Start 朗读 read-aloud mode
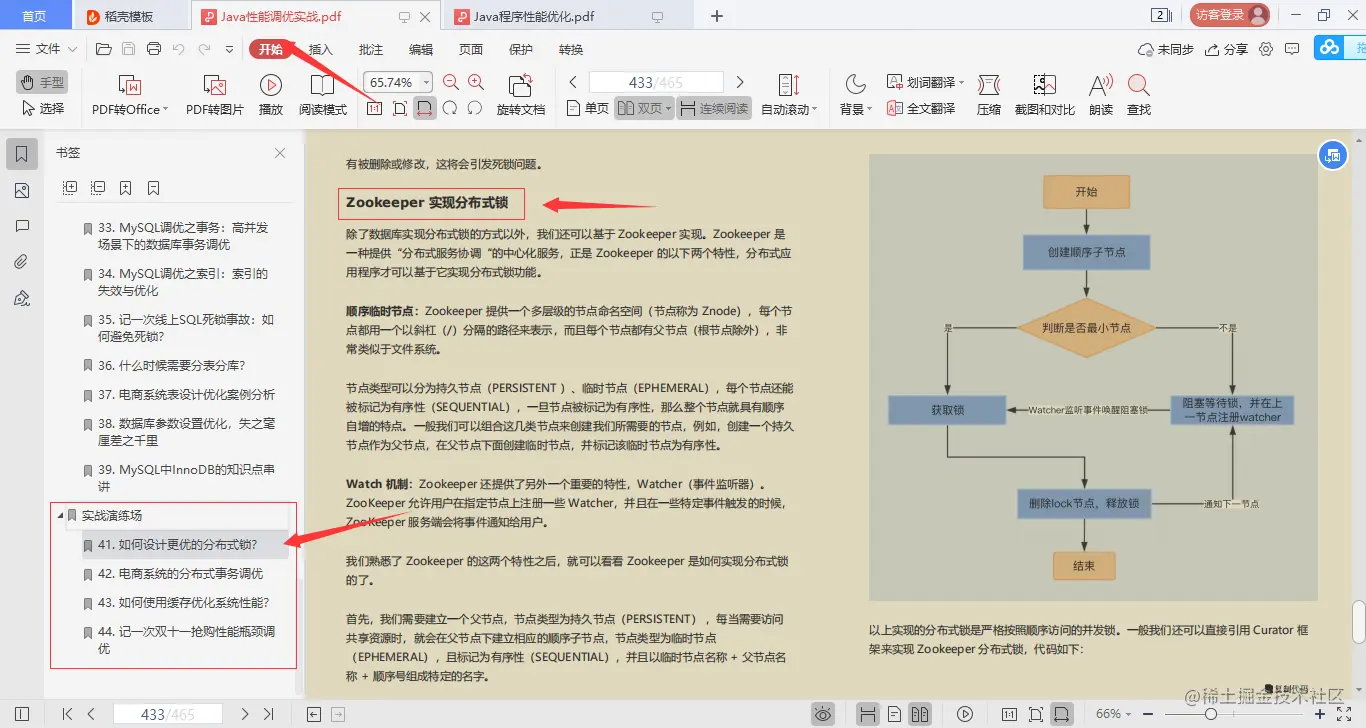This screenshot has height=728, width=1366. click(1099, 93)
